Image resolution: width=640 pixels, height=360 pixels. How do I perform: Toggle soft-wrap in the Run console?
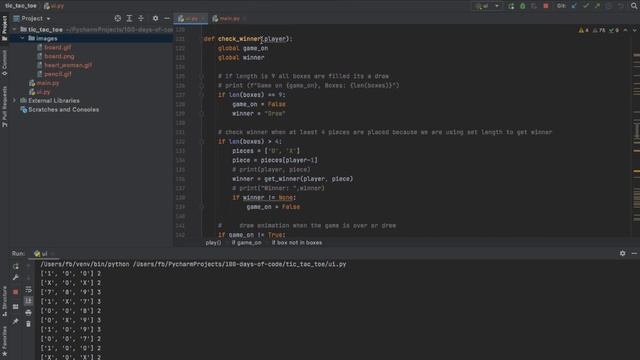click(x=28, y=289)
